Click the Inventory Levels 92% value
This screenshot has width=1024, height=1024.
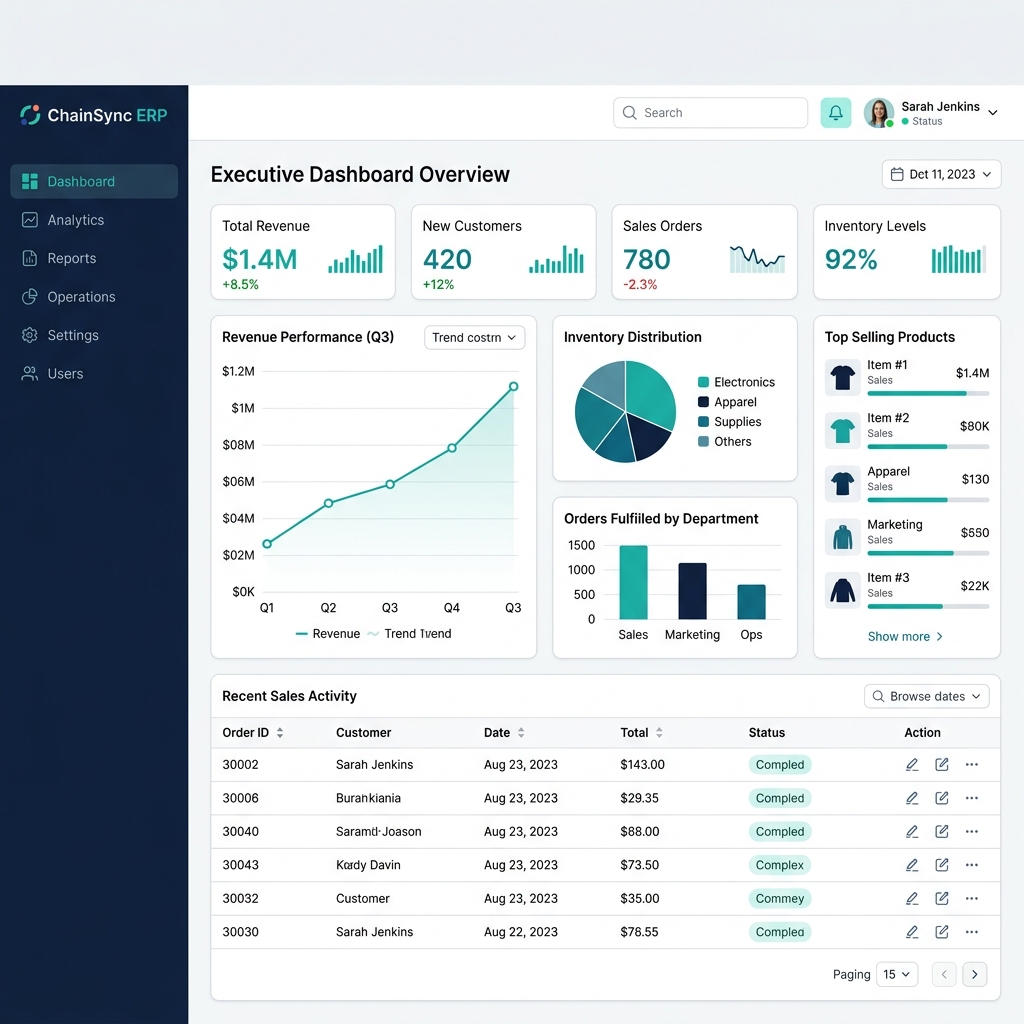click(850, 259)
